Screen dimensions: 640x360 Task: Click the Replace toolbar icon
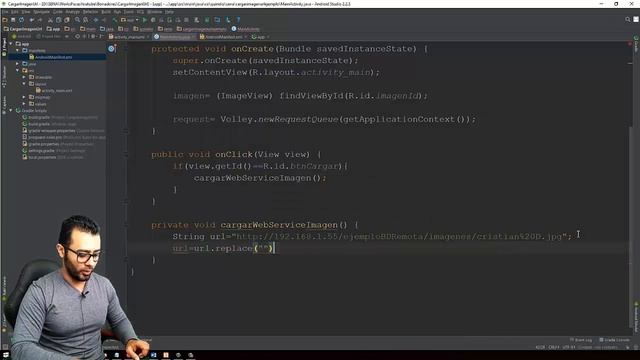[x=85, y=20]
